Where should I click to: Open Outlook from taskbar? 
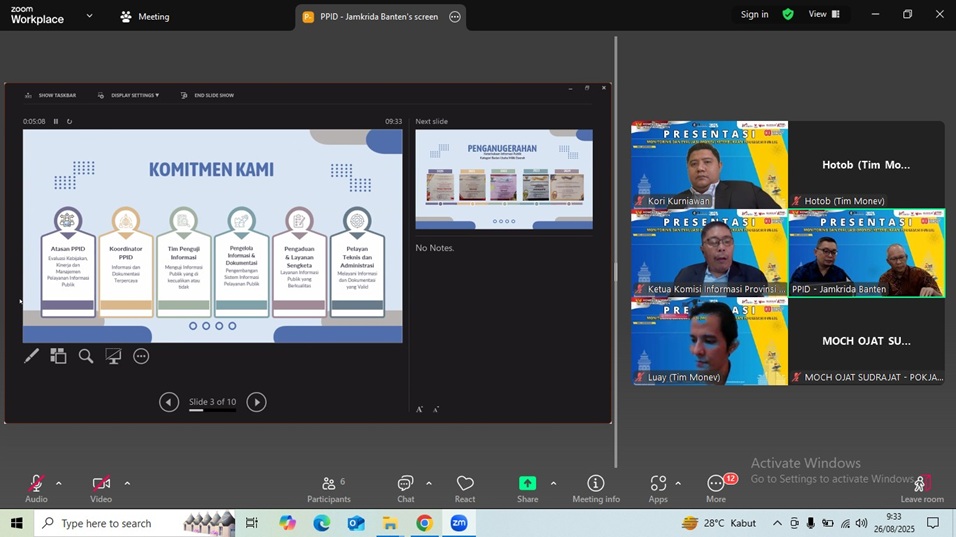356,523
